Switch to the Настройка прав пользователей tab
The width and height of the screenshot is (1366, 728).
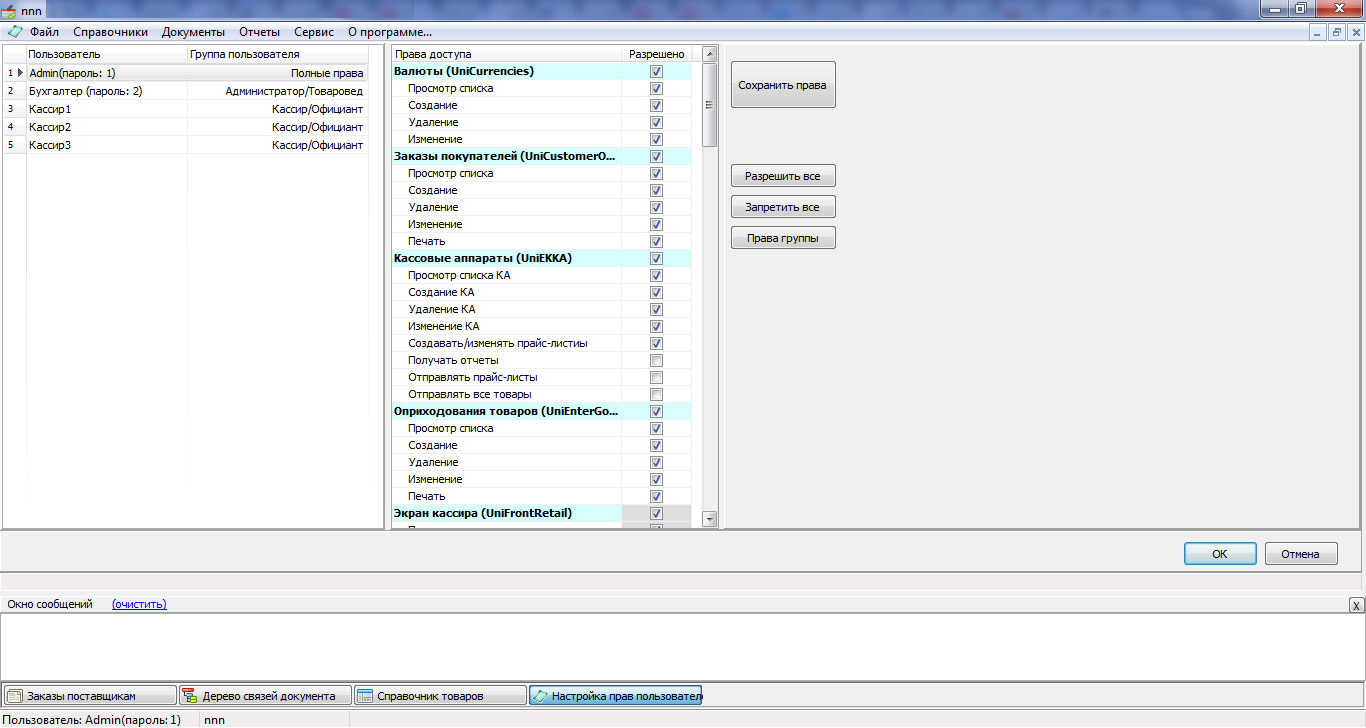click(615, 695)
